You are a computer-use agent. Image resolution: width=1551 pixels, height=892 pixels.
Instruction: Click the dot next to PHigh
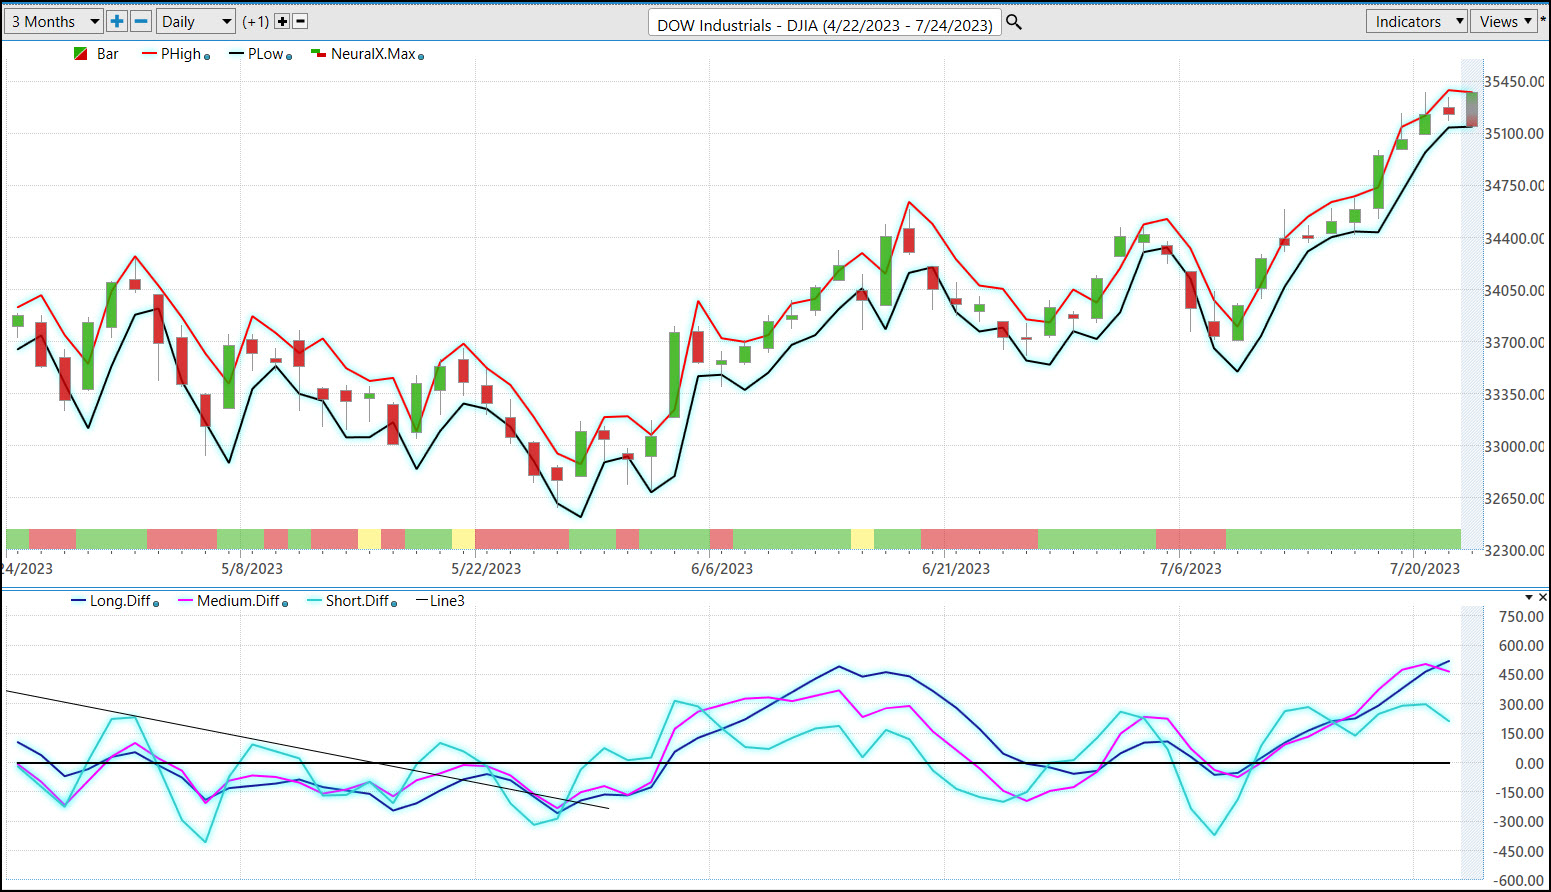click(207, 57)
